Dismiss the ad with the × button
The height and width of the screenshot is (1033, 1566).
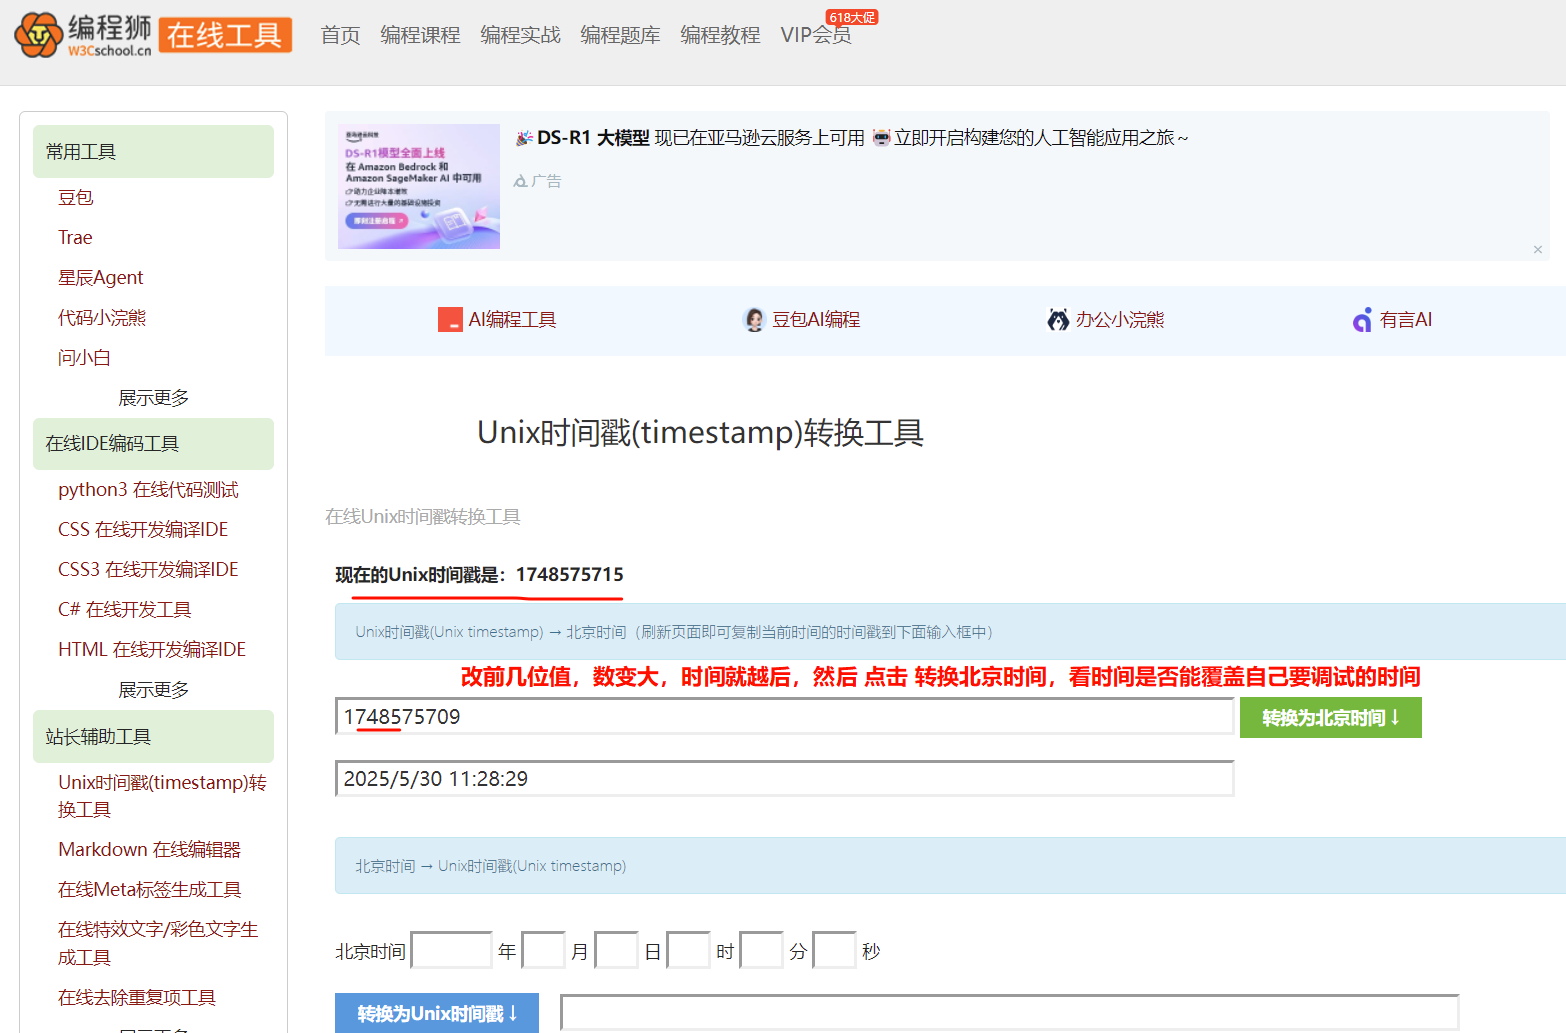(1537, 249)
